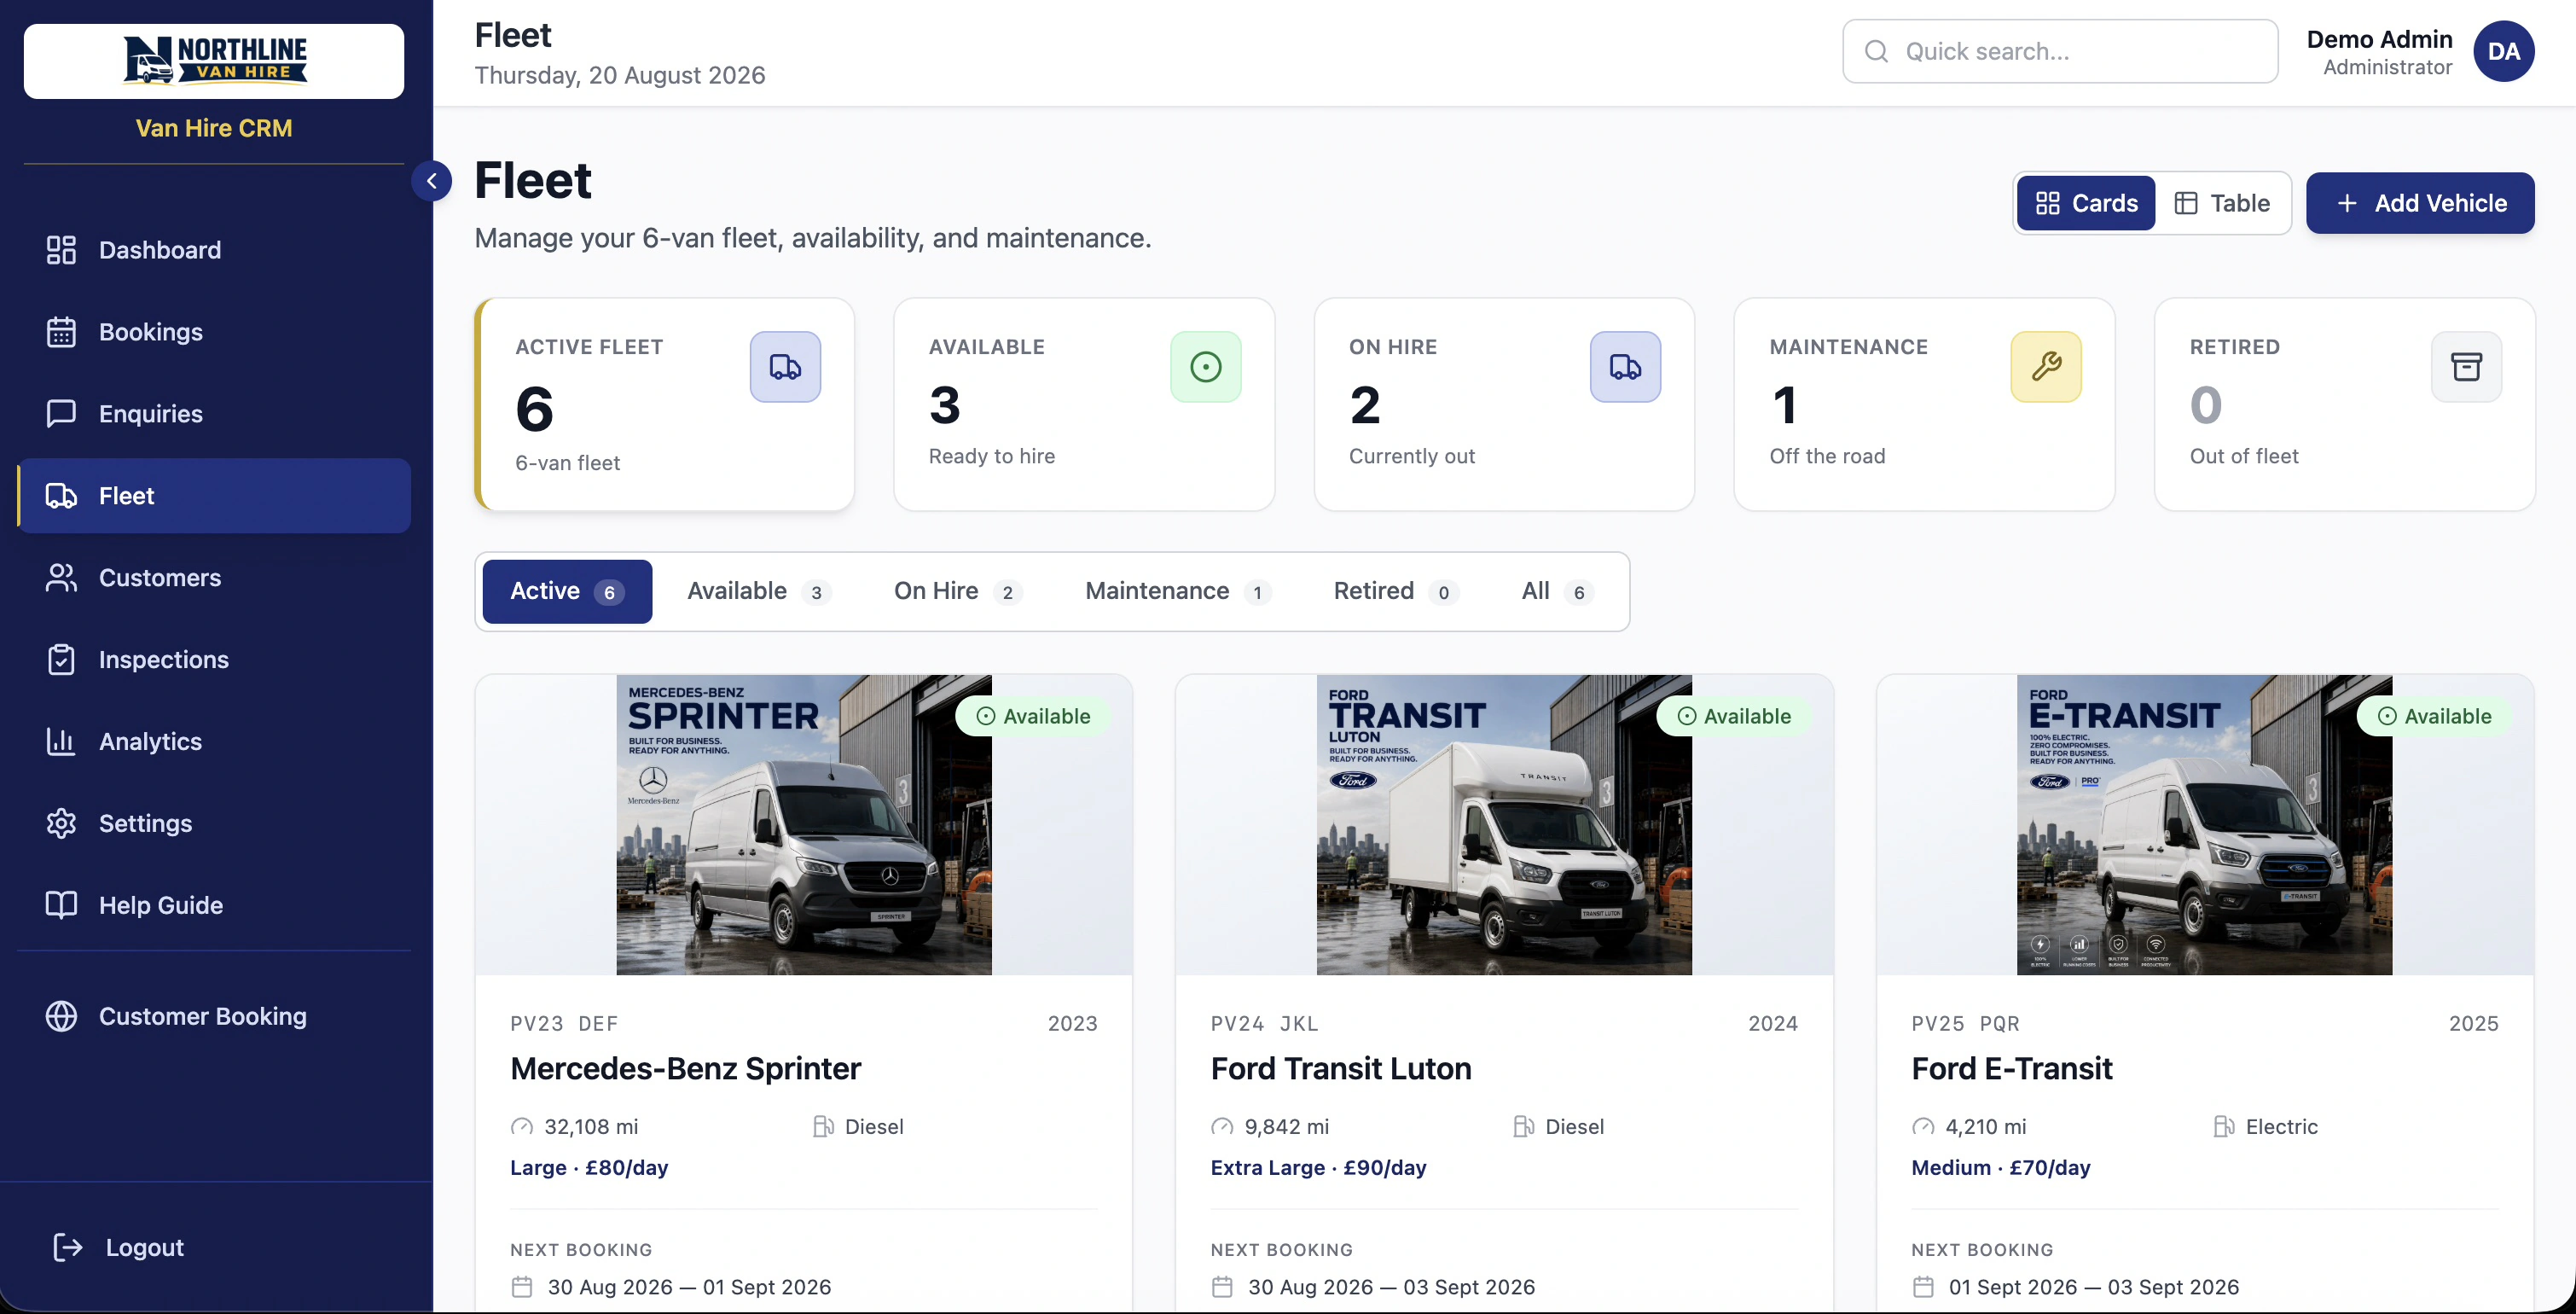The width and height of the screenshot is (2576, 1314).
Task: Select the Active Fleet stat card
Action: (x=664, y=405)
